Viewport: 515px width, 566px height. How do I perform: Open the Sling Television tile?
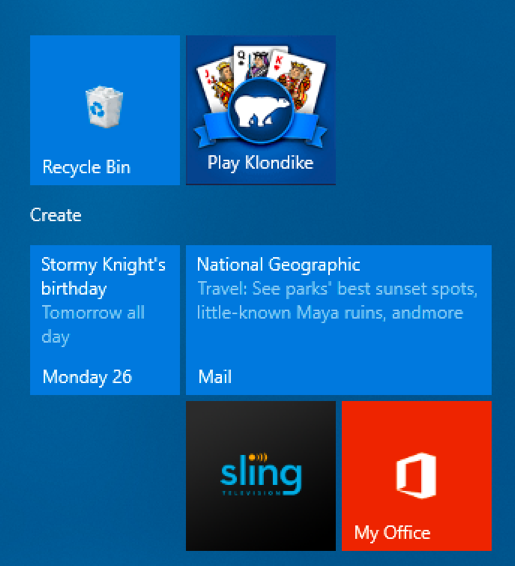point(261,476)
